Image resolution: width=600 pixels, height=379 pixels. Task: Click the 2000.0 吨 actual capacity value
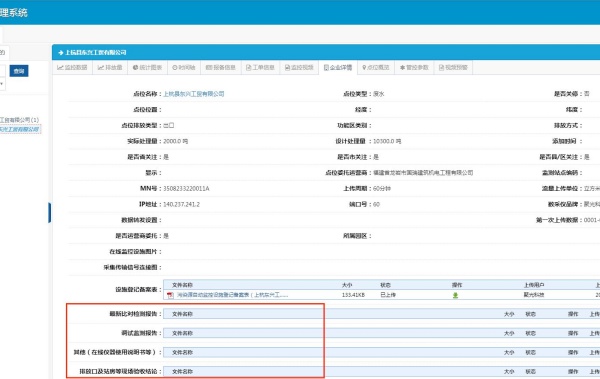pos(175,141)
